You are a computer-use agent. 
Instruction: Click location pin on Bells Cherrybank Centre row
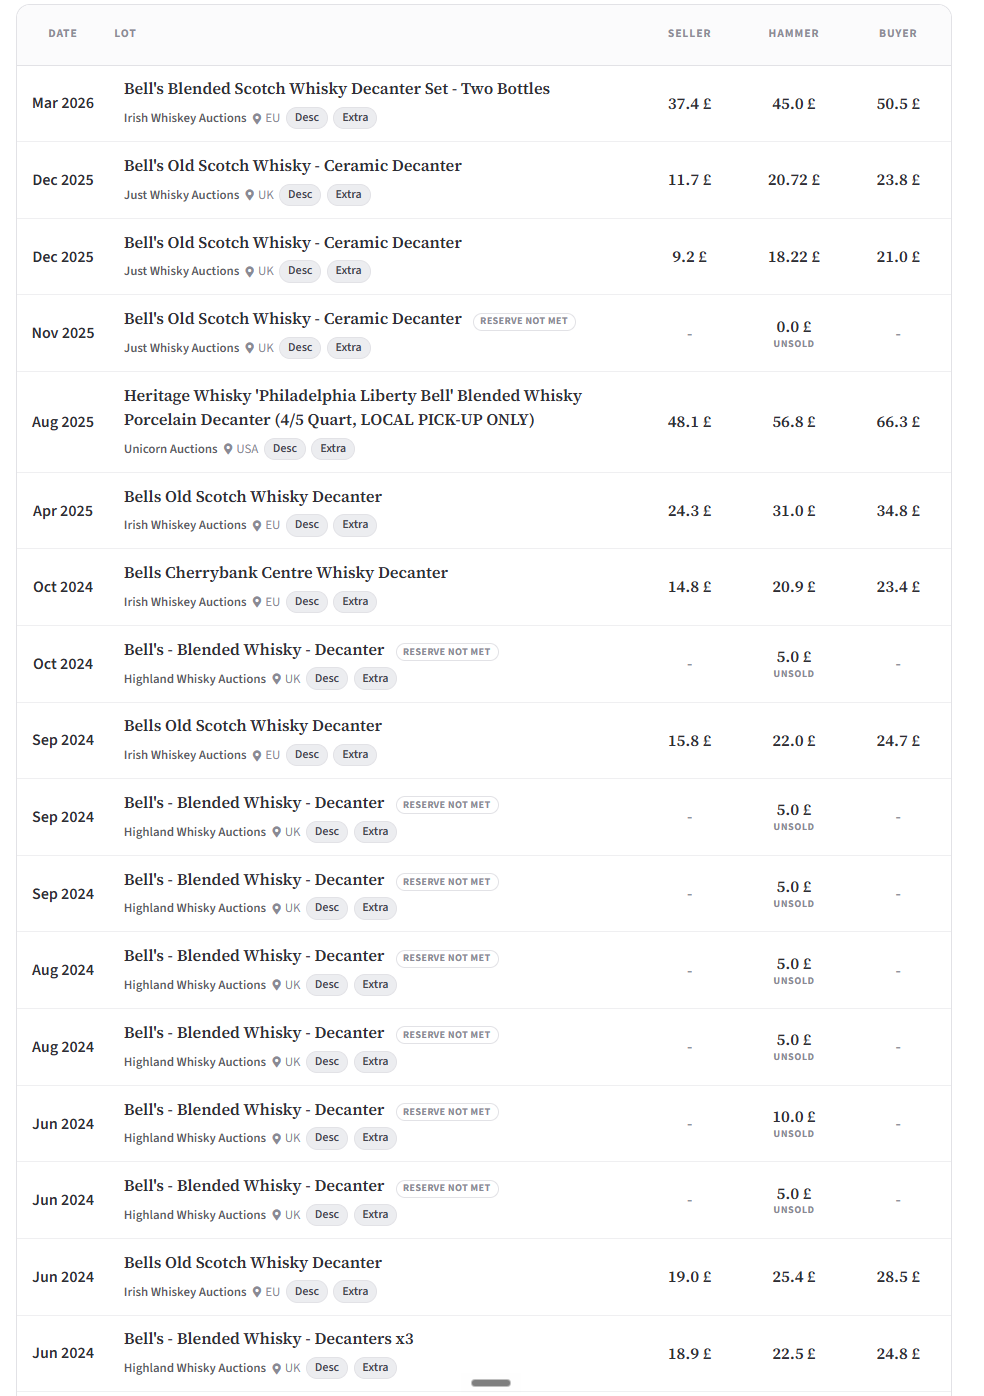click(257, 602)
